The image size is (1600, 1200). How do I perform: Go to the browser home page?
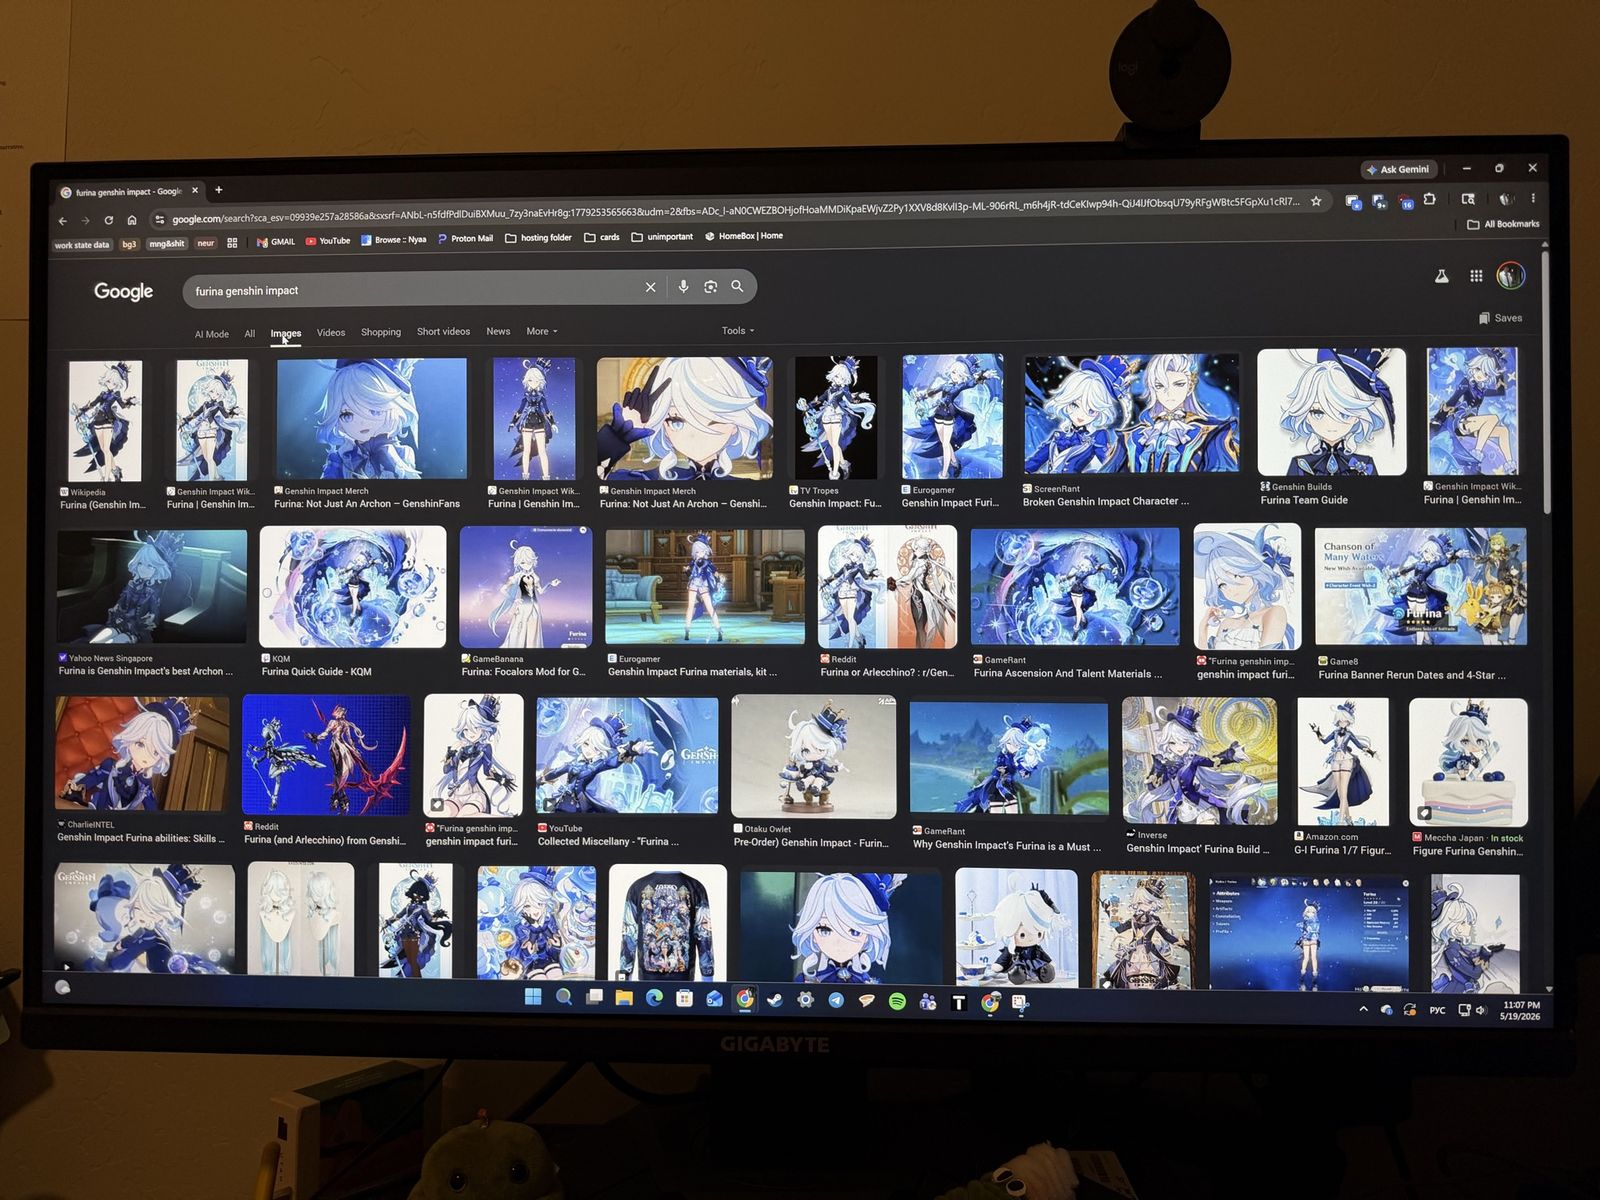point(132,220)
